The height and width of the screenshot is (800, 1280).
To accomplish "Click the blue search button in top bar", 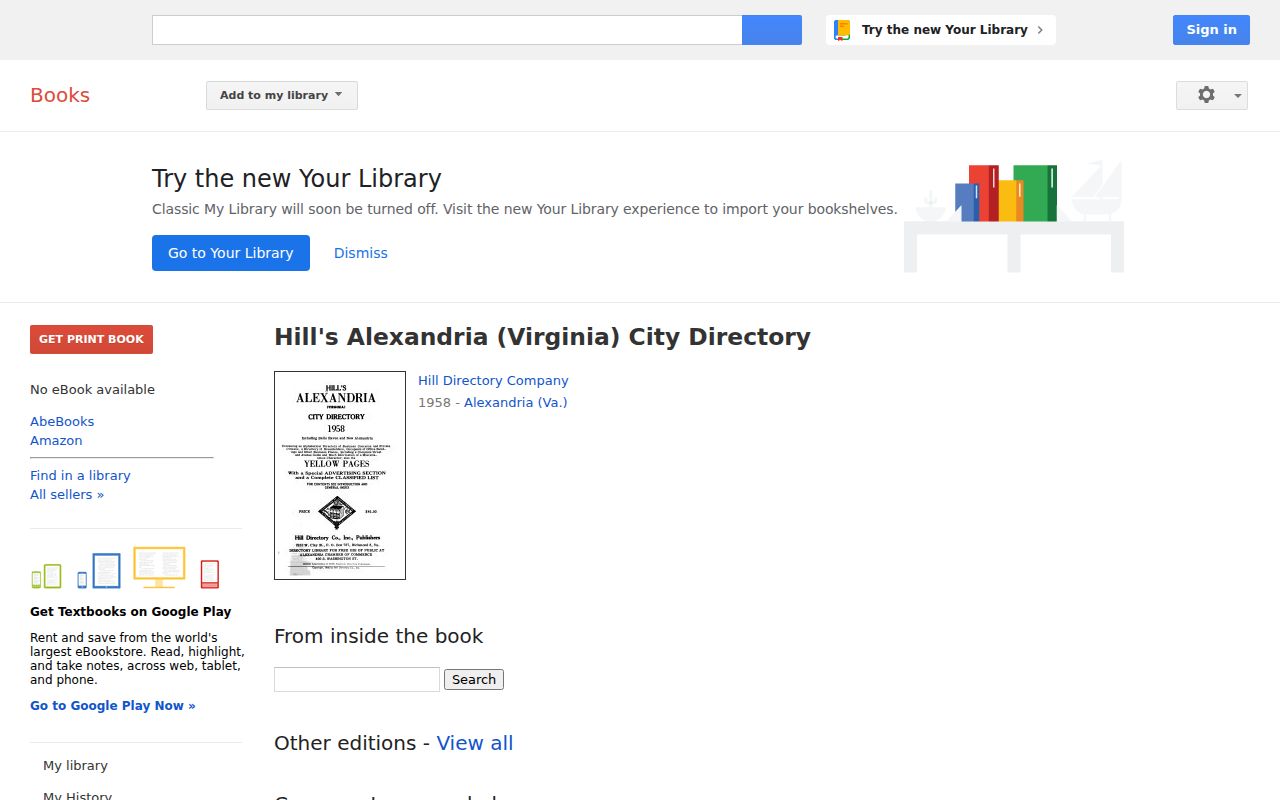I will 771,30.
